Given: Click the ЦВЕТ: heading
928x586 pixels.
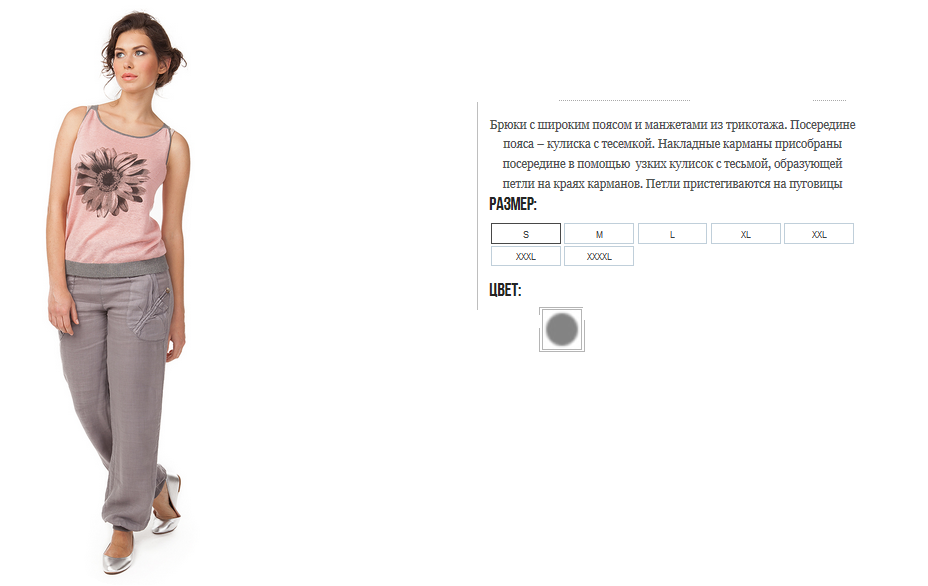Looking at the screenshot, I should 505,290.
